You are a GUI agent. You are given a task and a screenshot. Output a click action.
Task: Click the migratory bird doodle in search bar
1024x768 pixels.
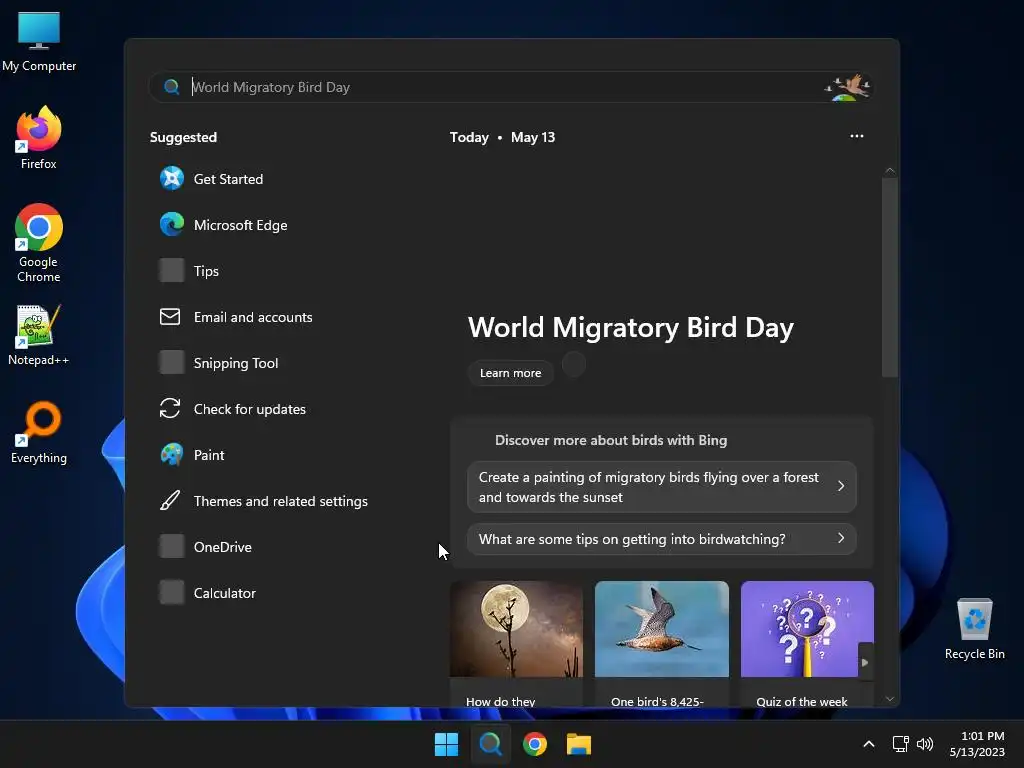point(847,88)
